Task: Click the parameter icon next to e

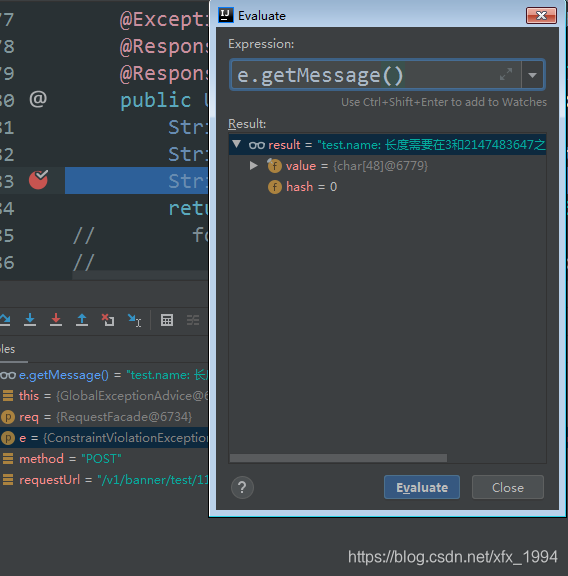Action: (8, 438)
